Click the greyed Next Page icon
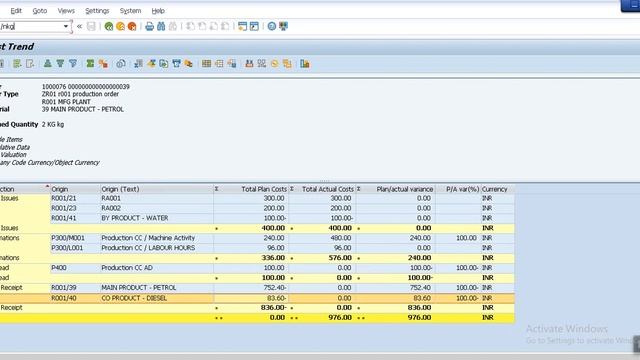Screen dimensions: 640x360 [x=213, y=27]
